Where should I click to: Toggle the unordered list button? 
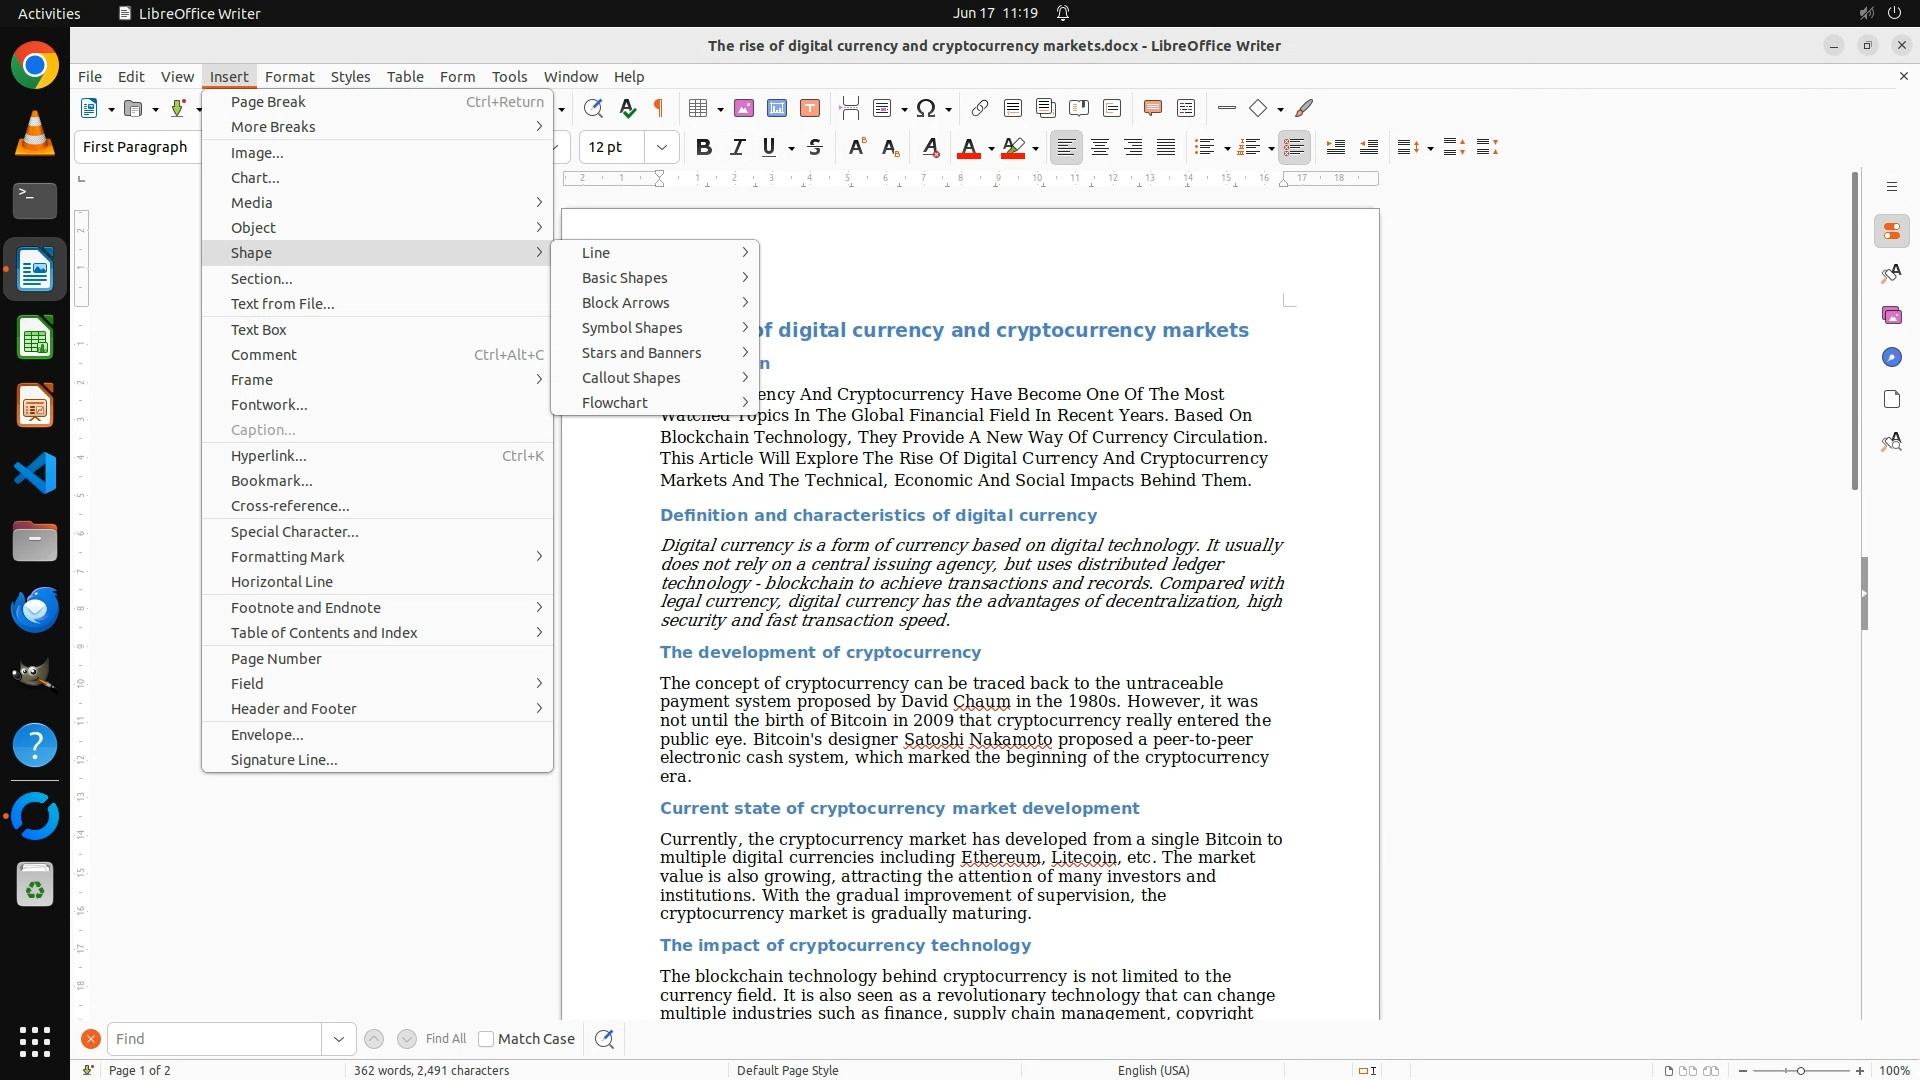tap(1203, 147)
